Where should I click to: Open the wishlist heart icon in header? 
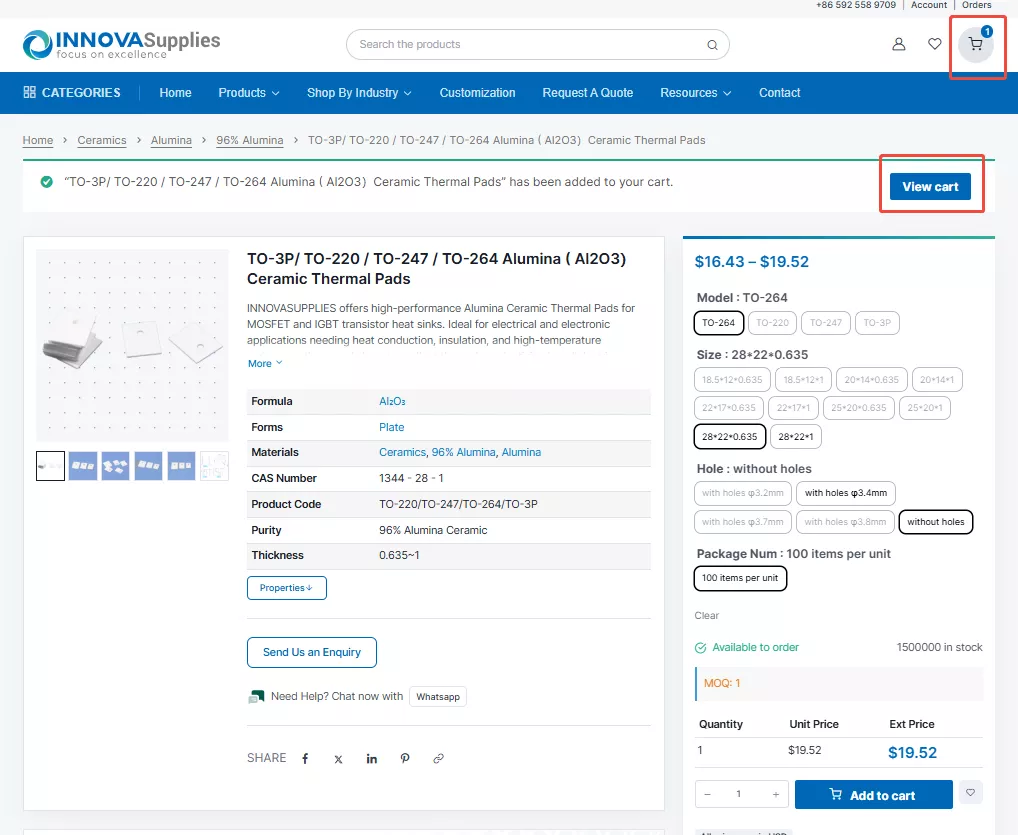(x=934, y=44)
